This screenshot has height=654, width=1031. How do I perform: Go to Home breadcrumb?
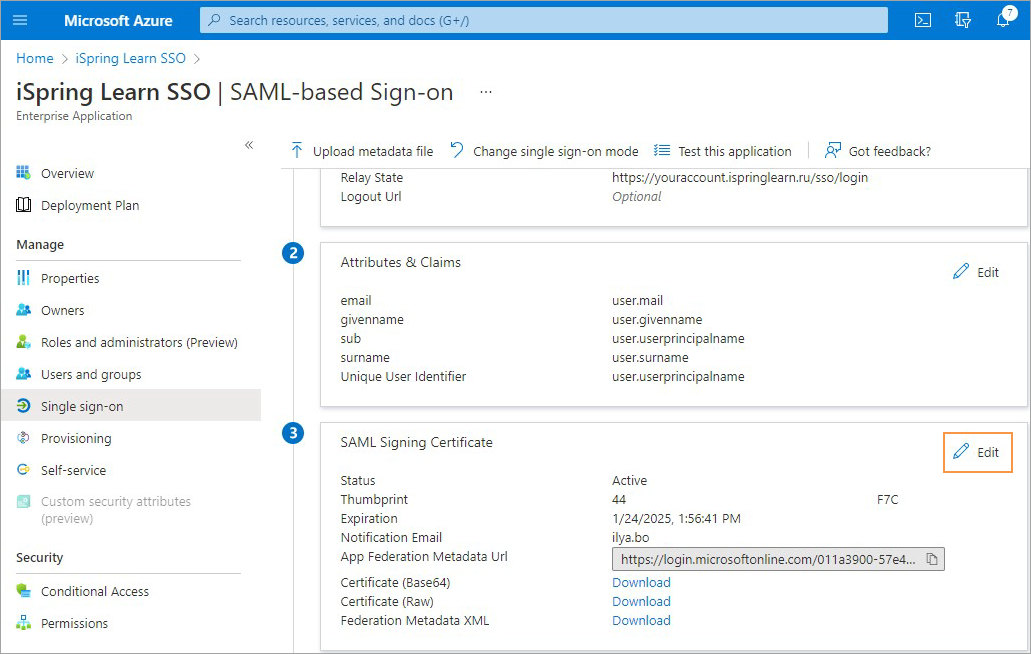[x=35, y=58]
